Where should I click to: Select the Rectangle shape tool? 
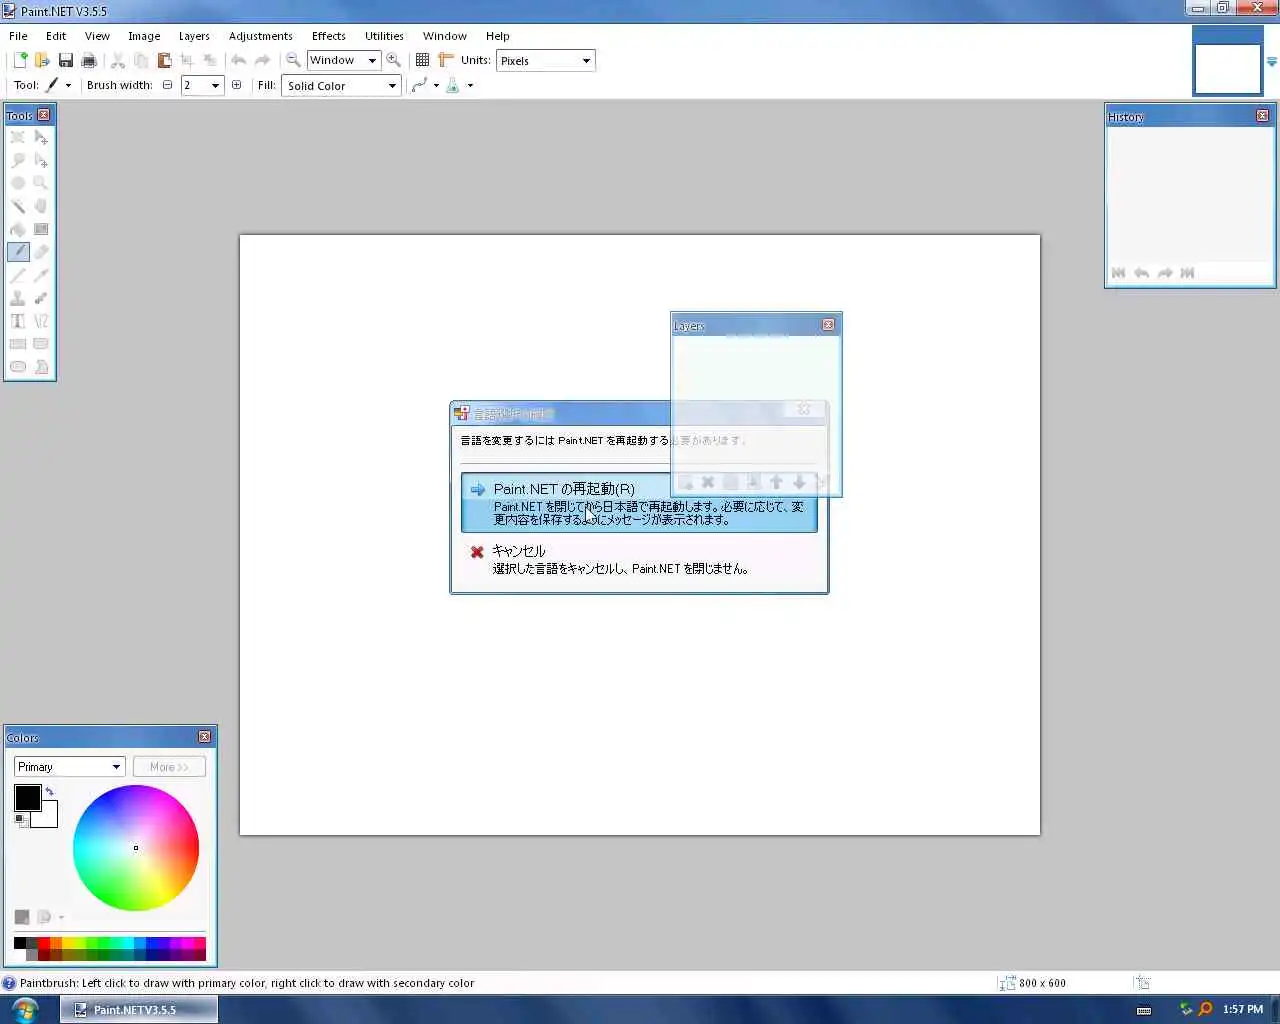click(x=18, y=344)
